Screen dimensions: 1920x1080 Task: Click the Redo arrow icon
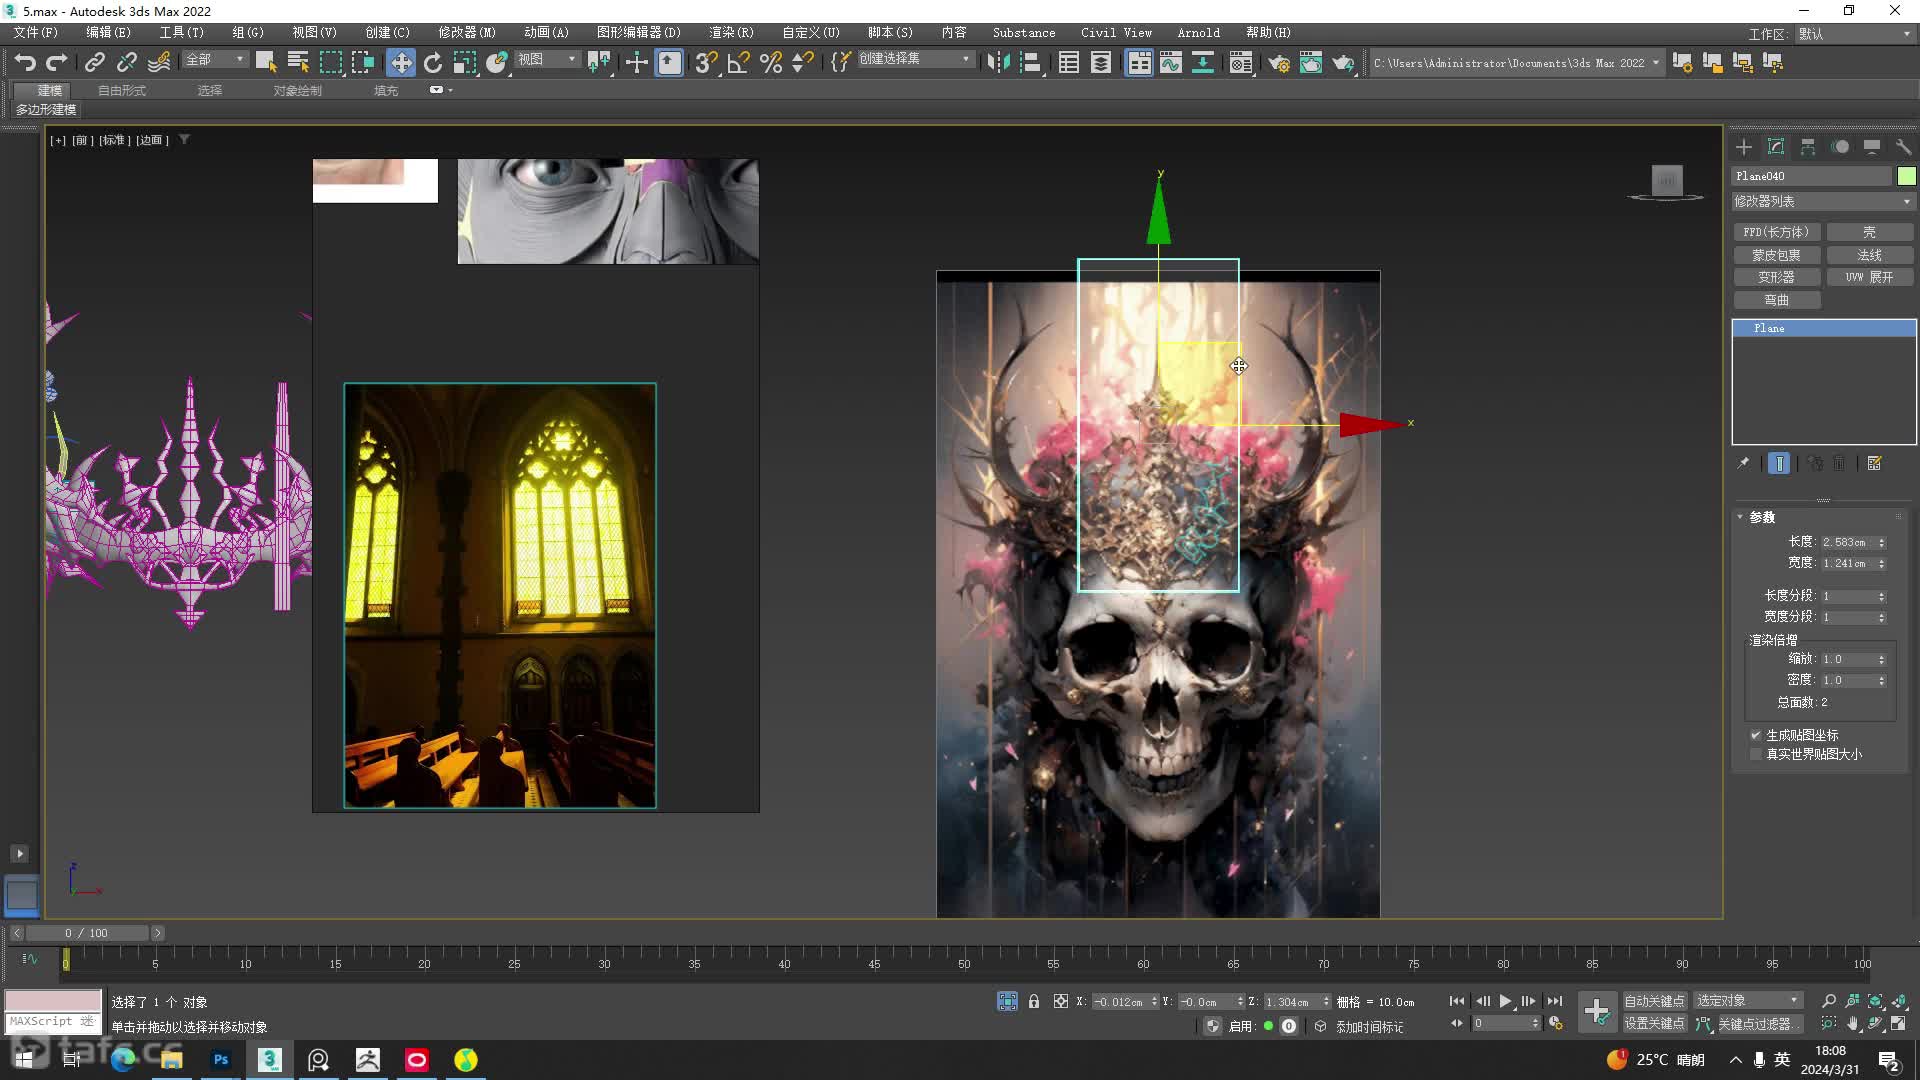click(57, 62)
